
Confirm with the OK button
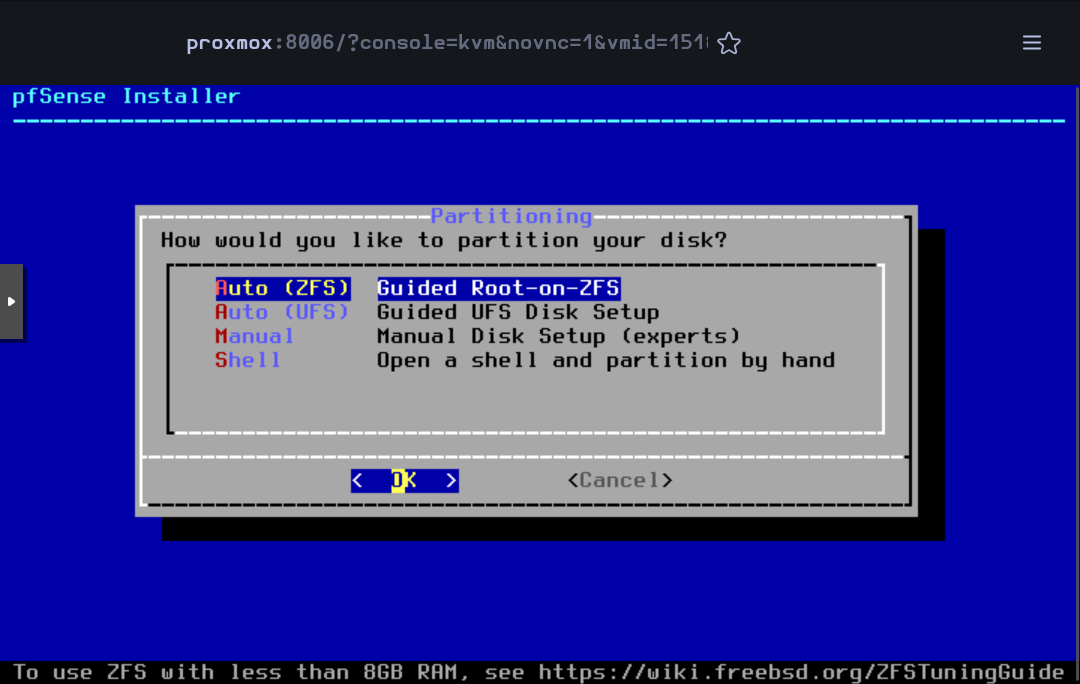coord(404,480)
